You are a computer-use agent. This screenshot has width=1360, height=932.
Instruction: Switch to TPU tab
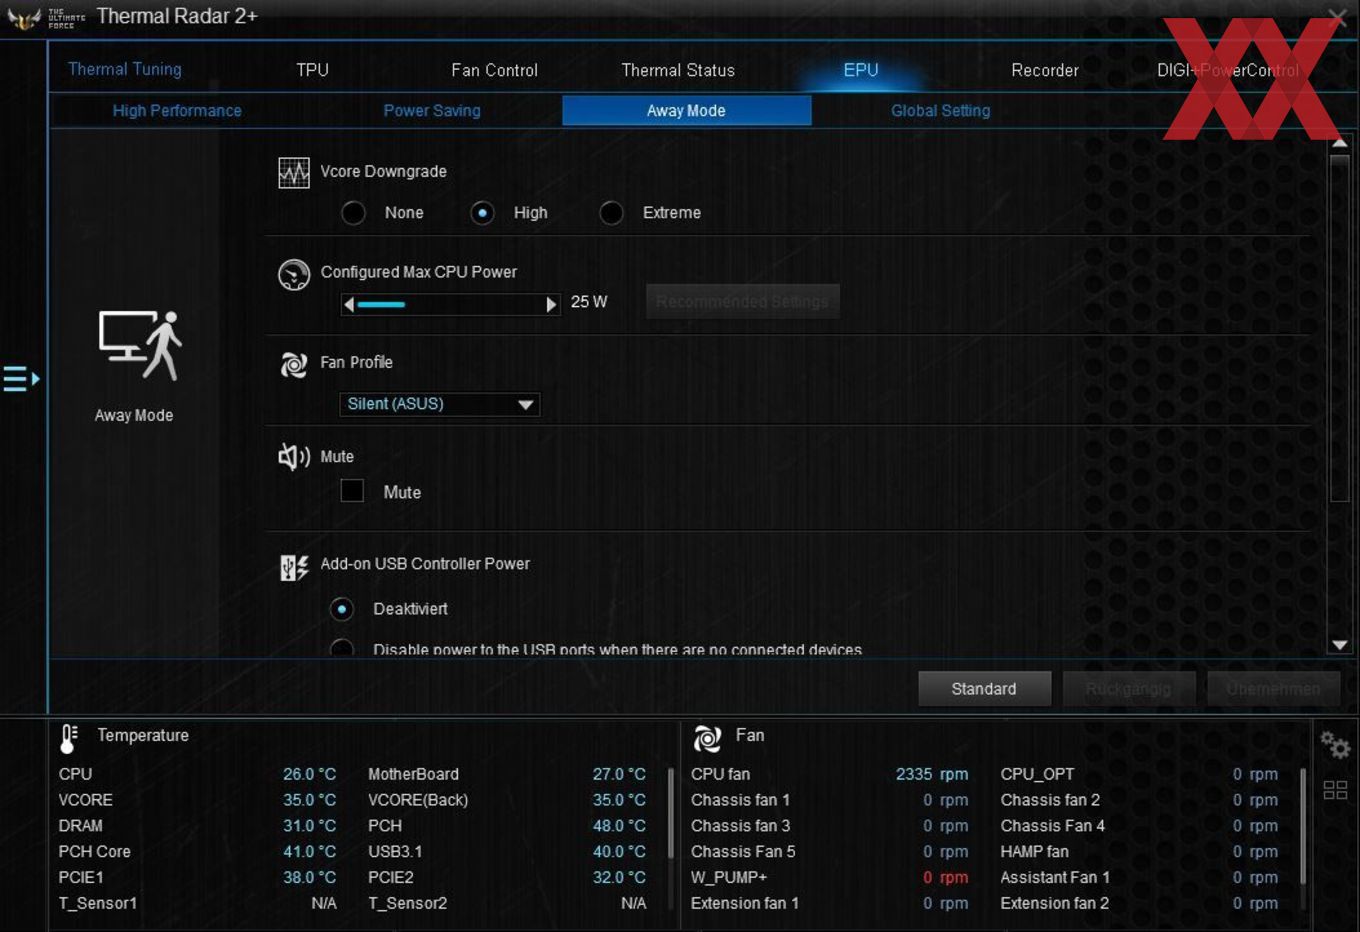click(313, 70)
